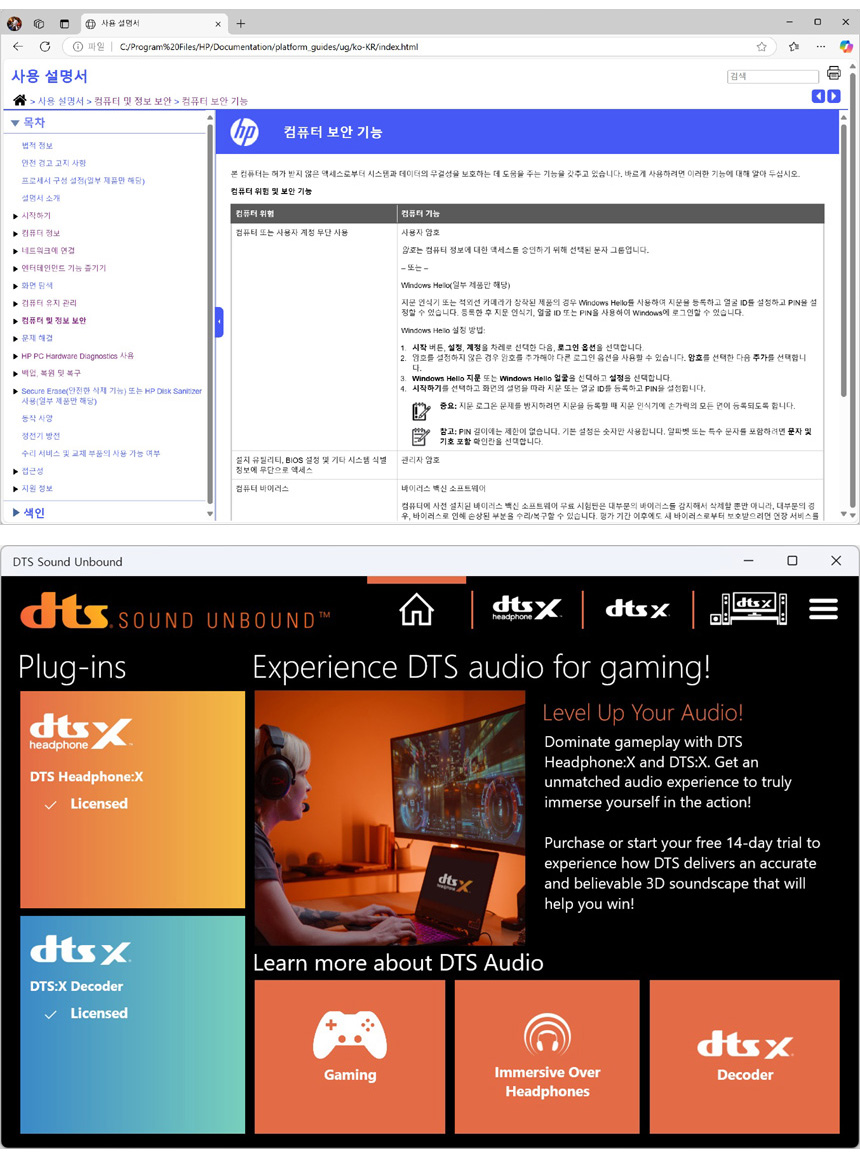Click the 법적 정보 link in contents
The width and height of the screenshot is (860, 1154).
(x=38, y=146)
